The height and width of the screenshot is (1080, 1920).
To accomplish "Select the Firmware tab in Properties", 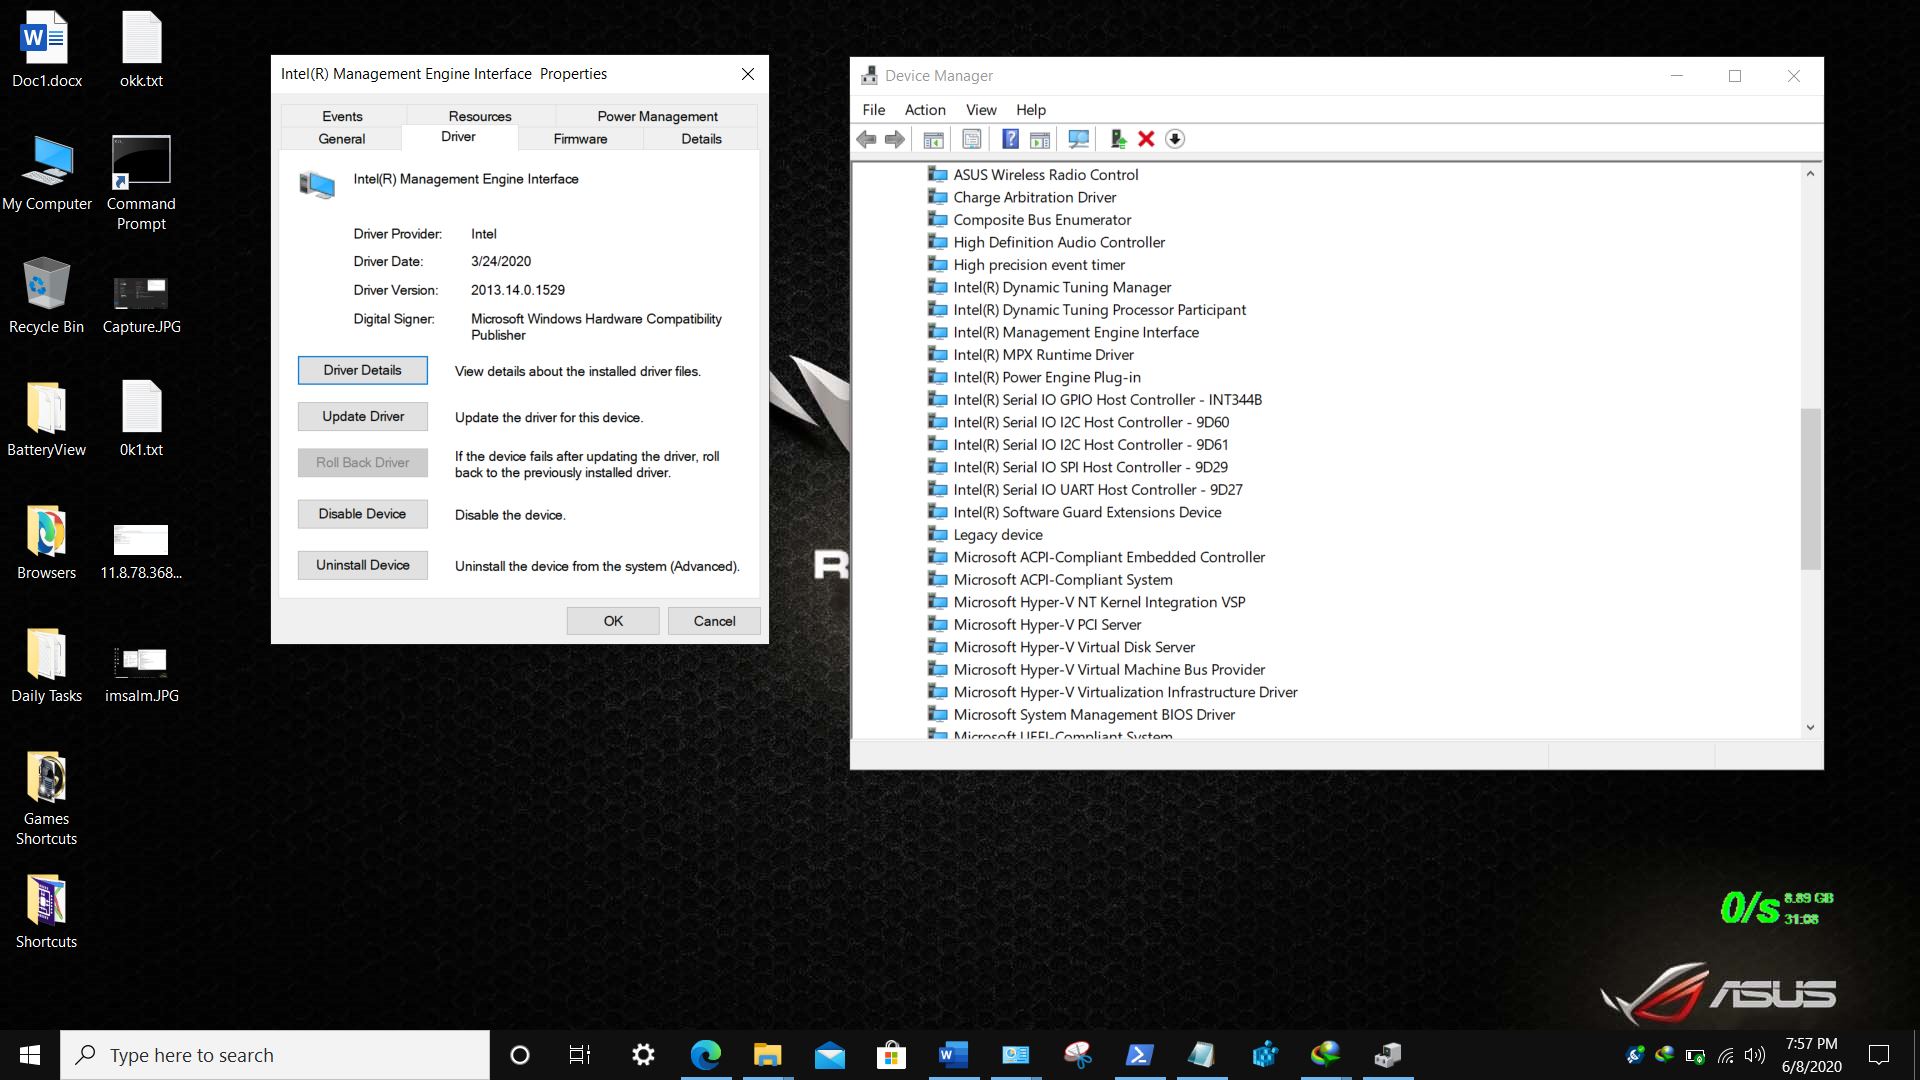I will [580, 138].
